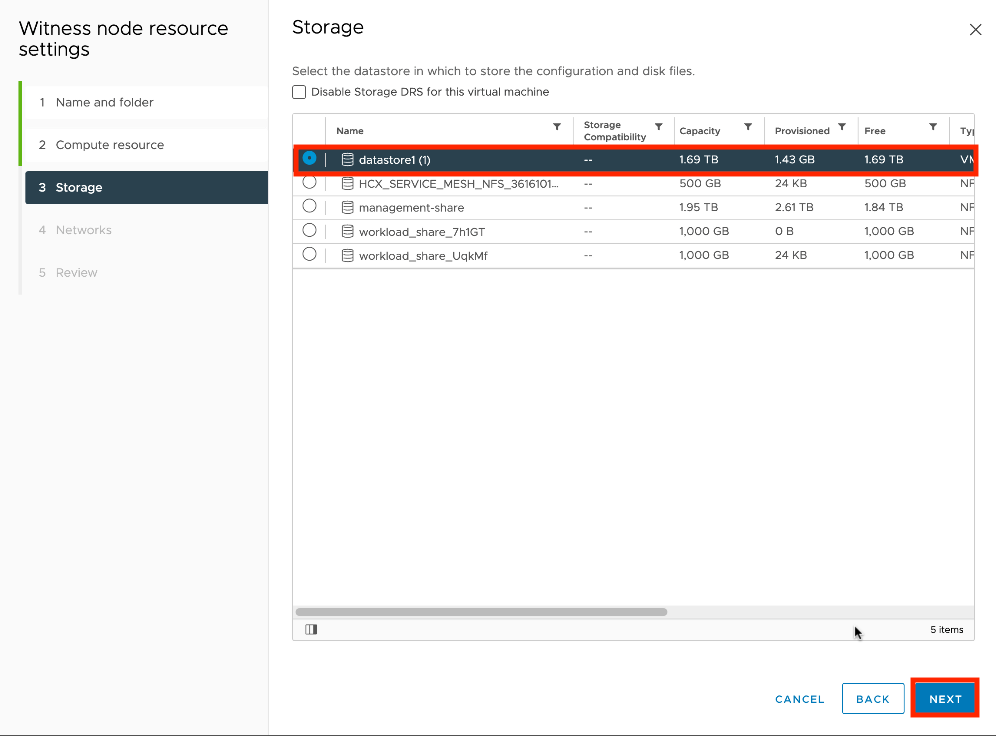
Task: Open the Storage Compatibility column filter
Action: (658, 127)
